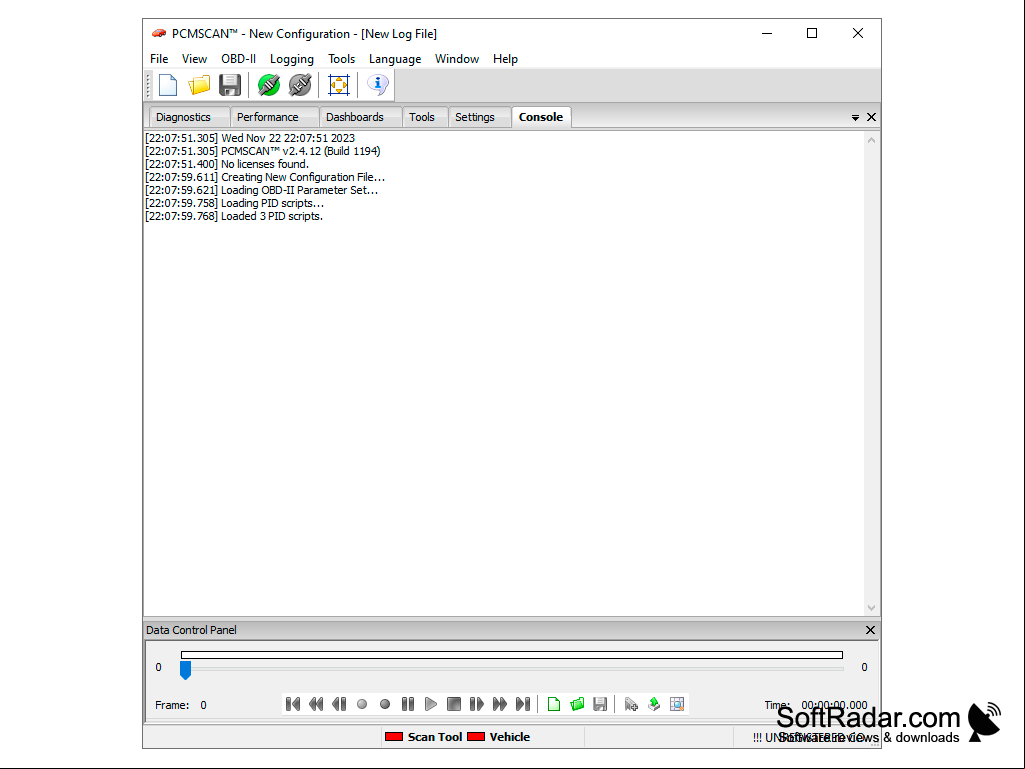The image size is (1025, 769).
Task: Create new log file with green page icon
Action: [x=554, y=704]
